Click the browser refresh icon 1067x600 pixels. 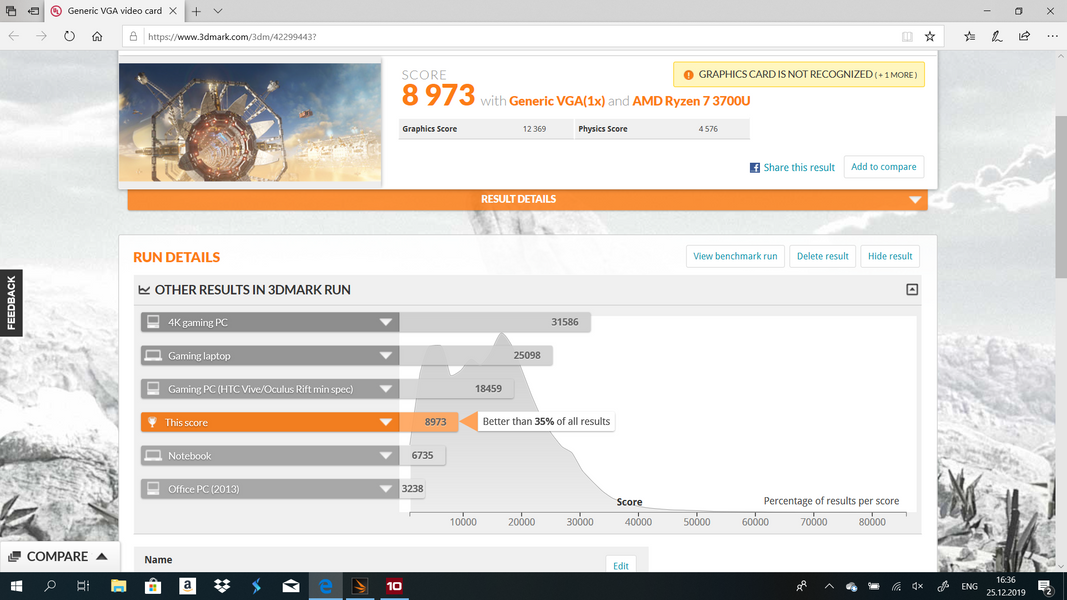[69, 36]
